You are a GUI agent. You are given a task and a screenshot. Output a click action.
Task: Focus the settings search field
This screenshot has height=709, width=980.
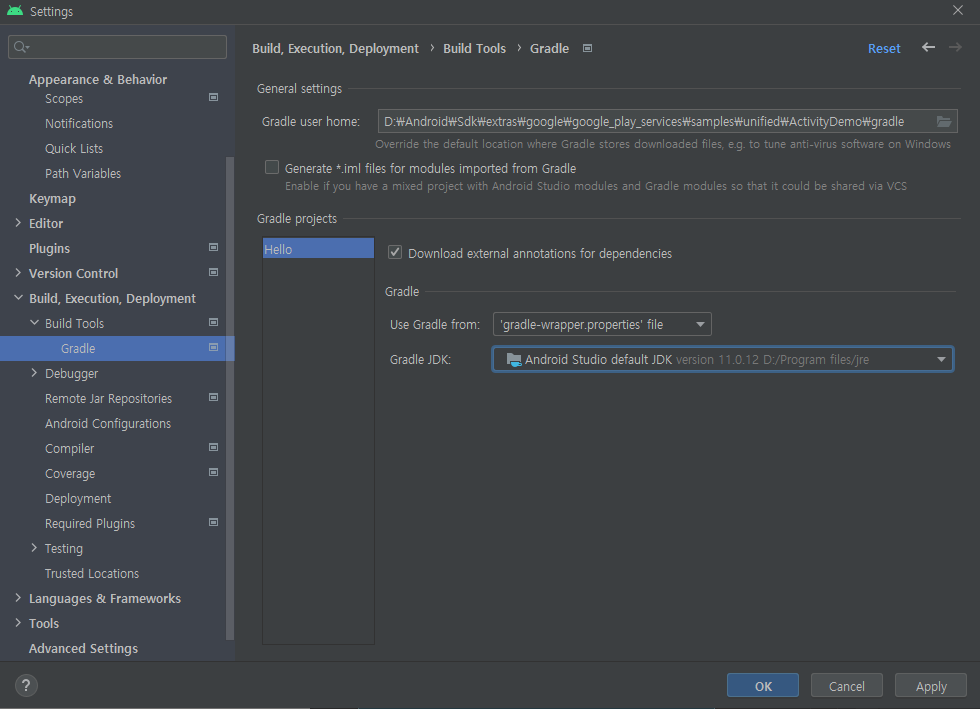(x=118, y=47)
